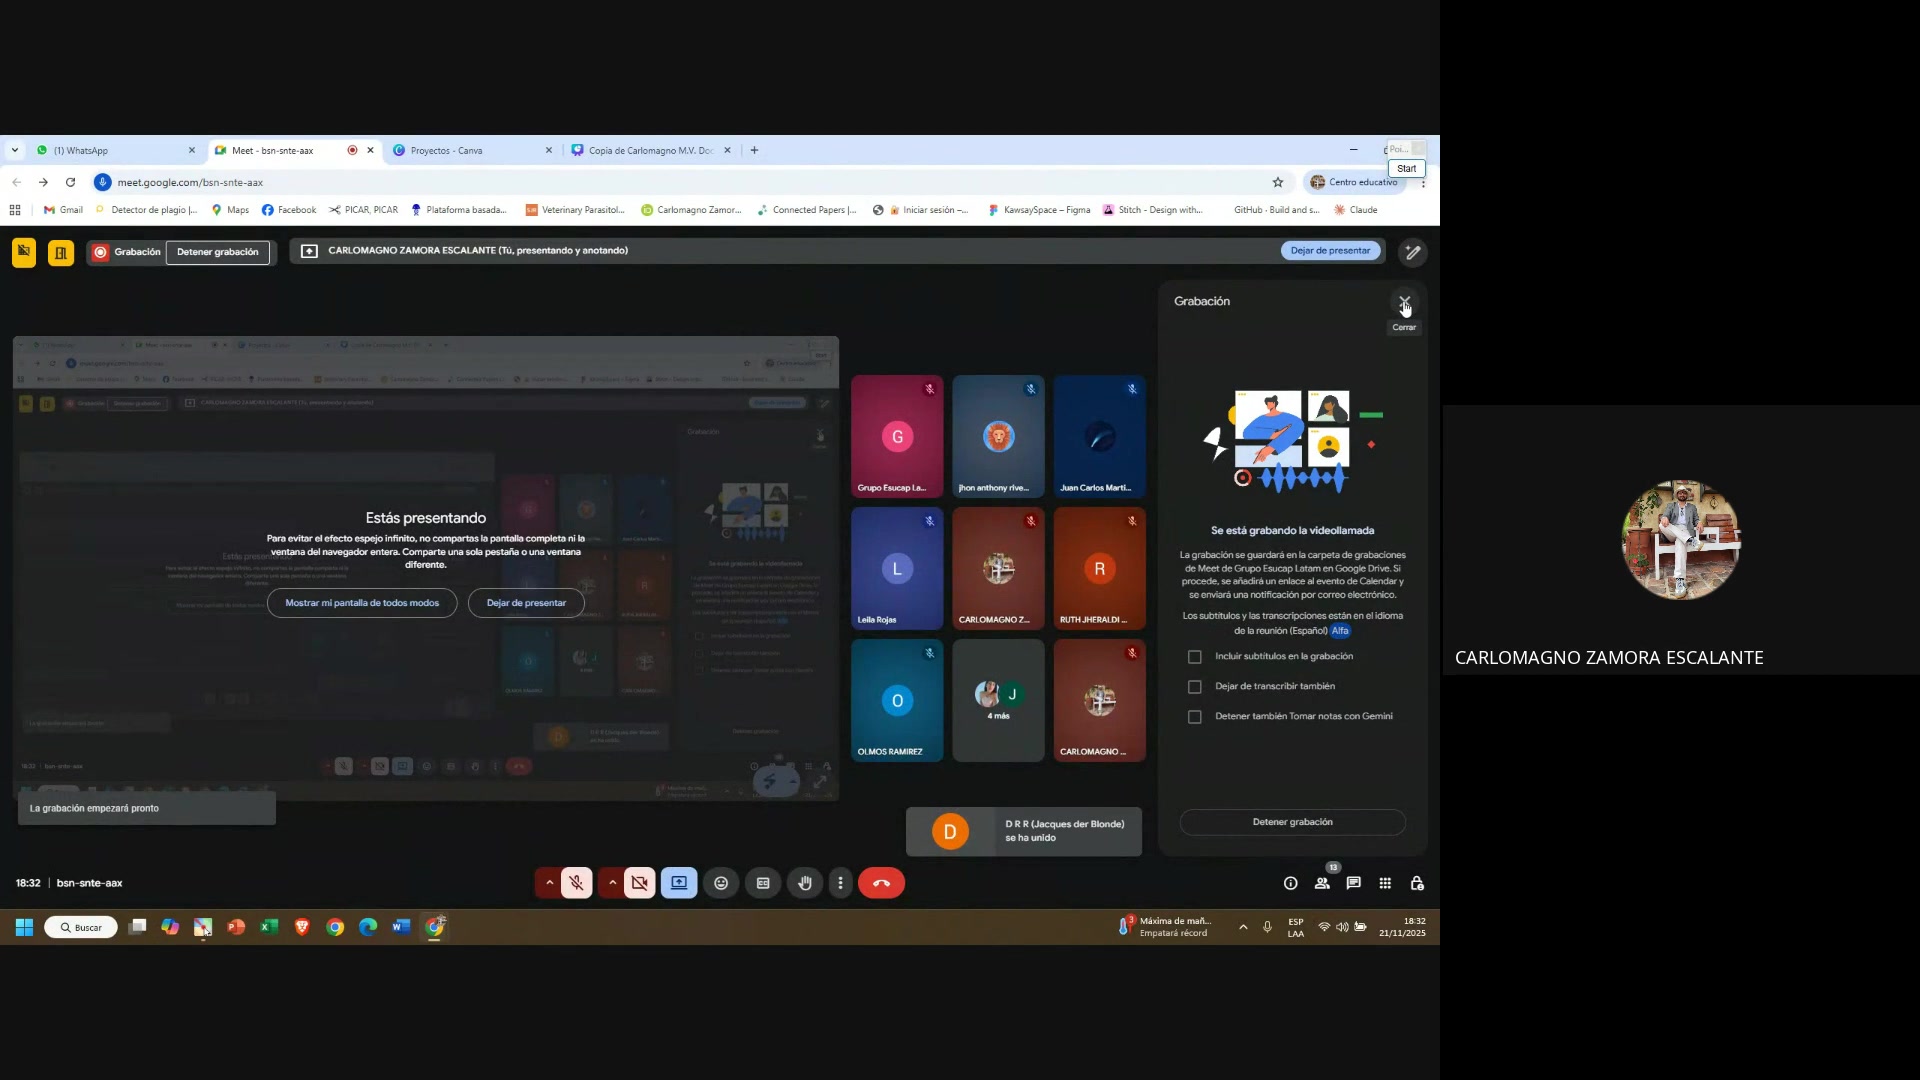Click the raise hand icon
The height and width of the screenshot is (1080, 1920).
click(804, 883)
